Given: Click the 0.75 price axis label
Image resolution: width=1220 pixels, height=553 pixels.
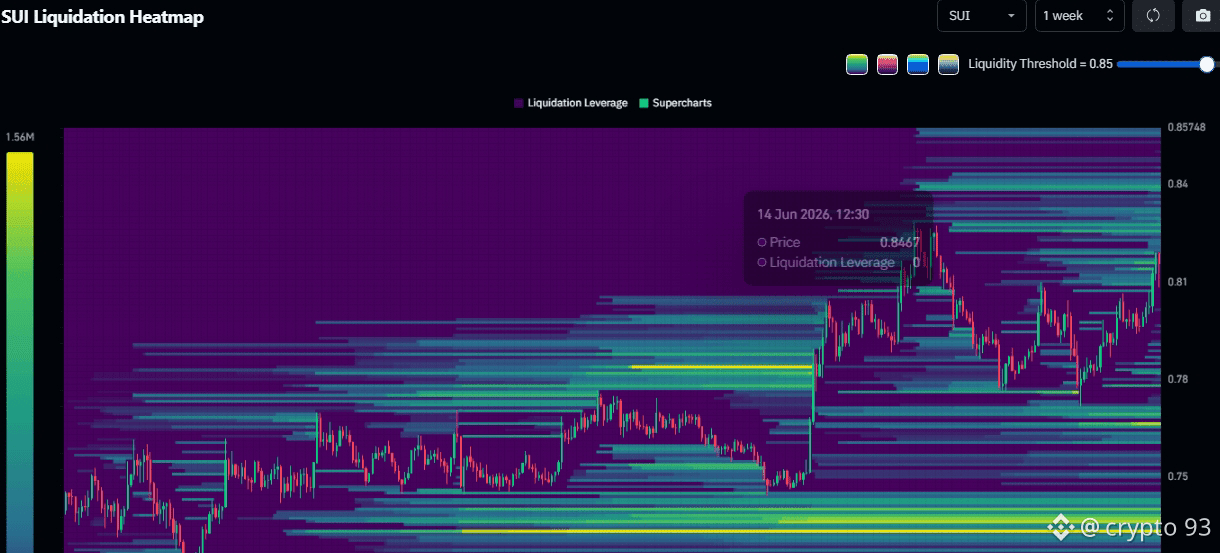Looking at the screenshot, I should 1177,477.
